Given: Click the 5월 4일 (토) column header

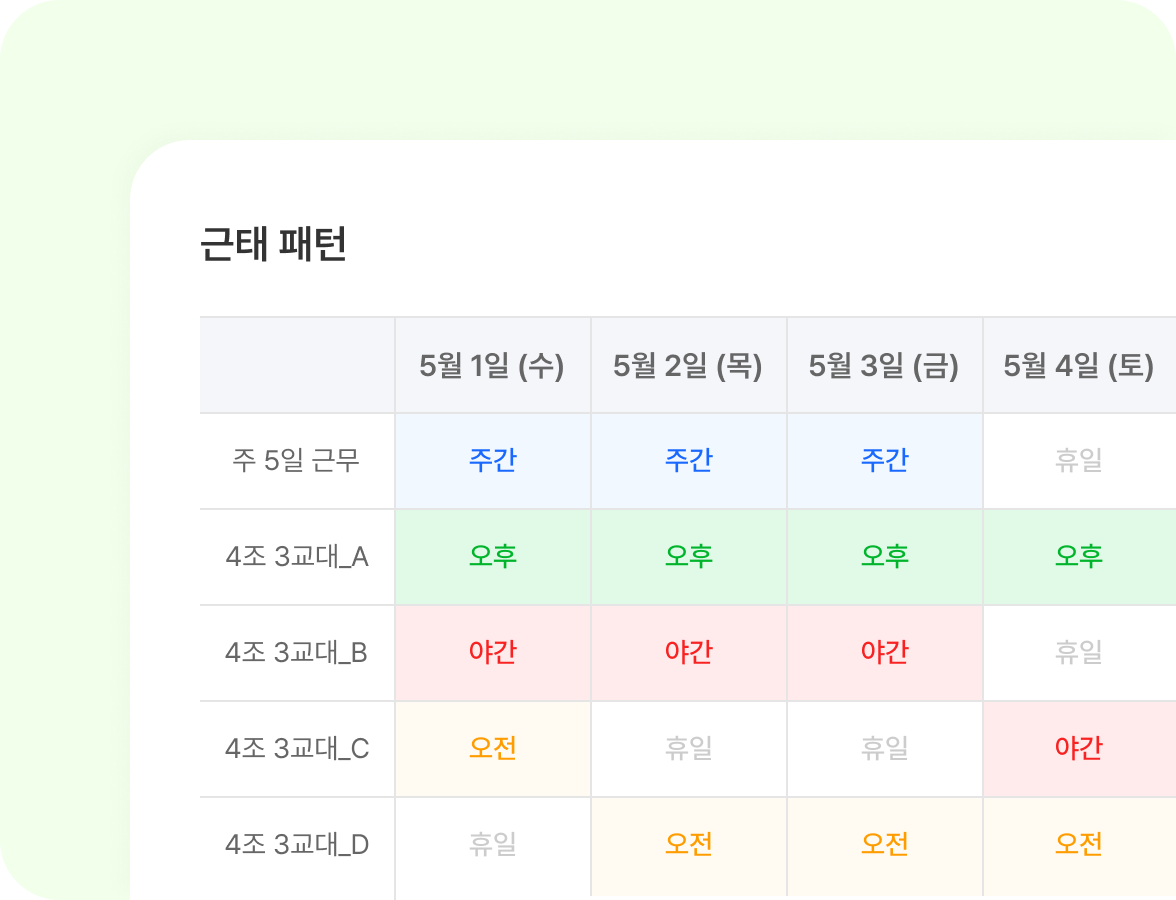Looking at the screenshot, I should [1078, 366].
